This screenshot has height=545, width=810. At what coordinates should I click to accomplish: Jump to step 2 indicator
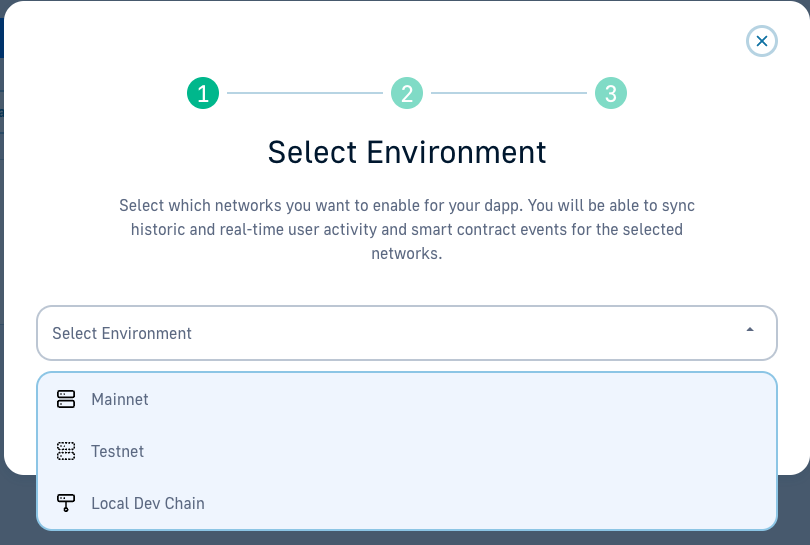click(407, 93)
